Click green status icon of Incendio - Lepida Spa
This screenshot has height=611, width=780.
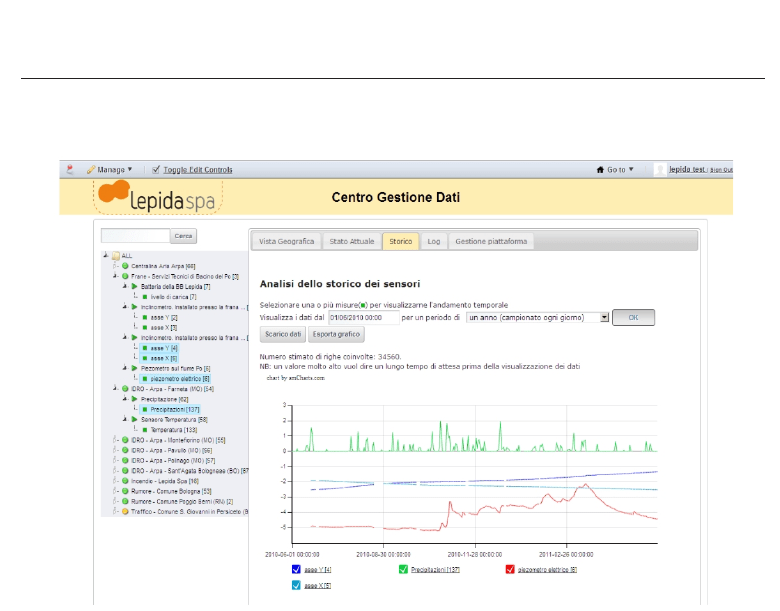pyautogui.click(x=125, y=481)
